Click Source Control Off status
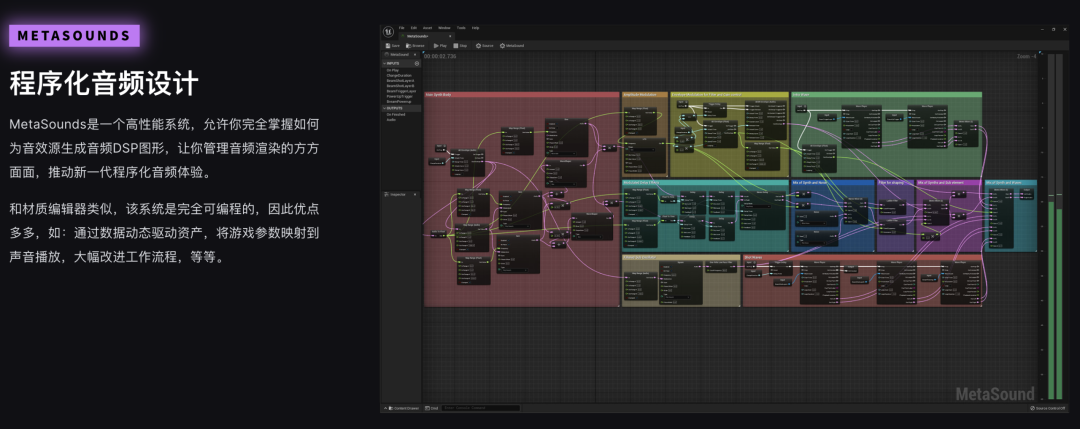 (1048, 408)
